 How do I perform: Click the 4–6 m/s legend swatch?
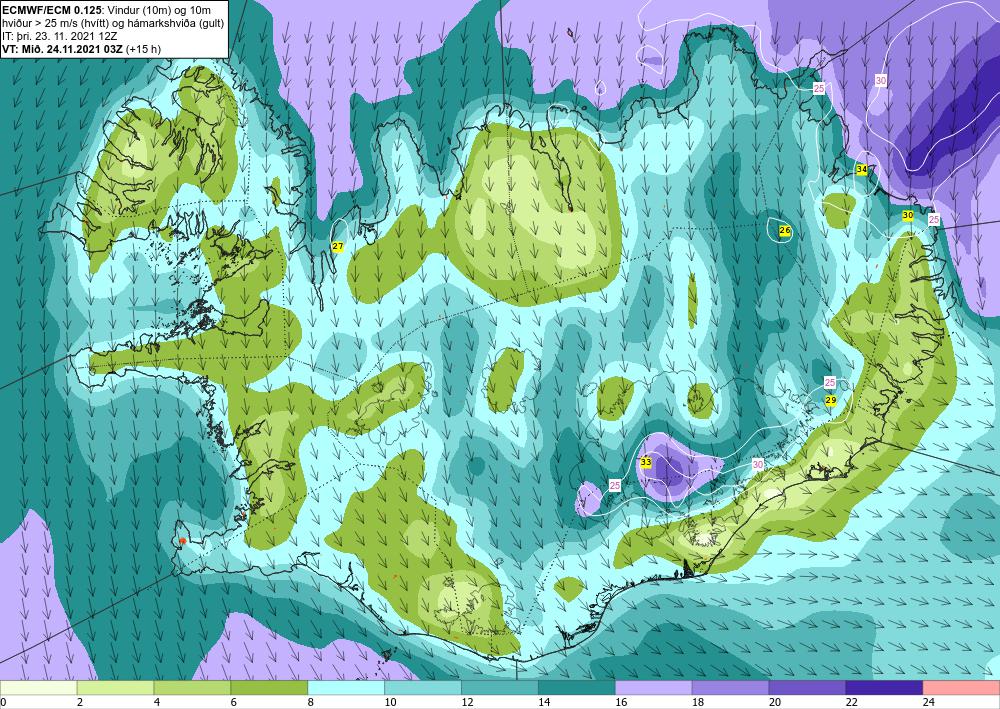click(x=192, y=688)
